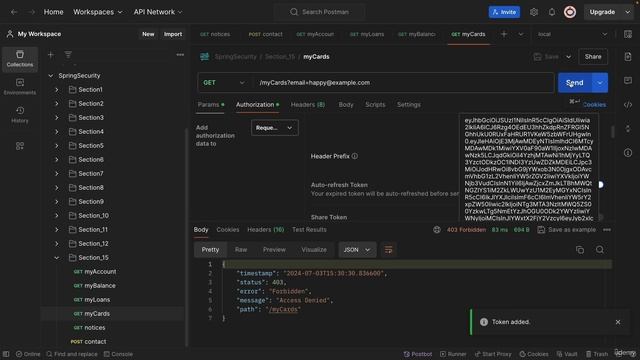
Task: Expand the Section_10 folder
Action: (57, 216)
